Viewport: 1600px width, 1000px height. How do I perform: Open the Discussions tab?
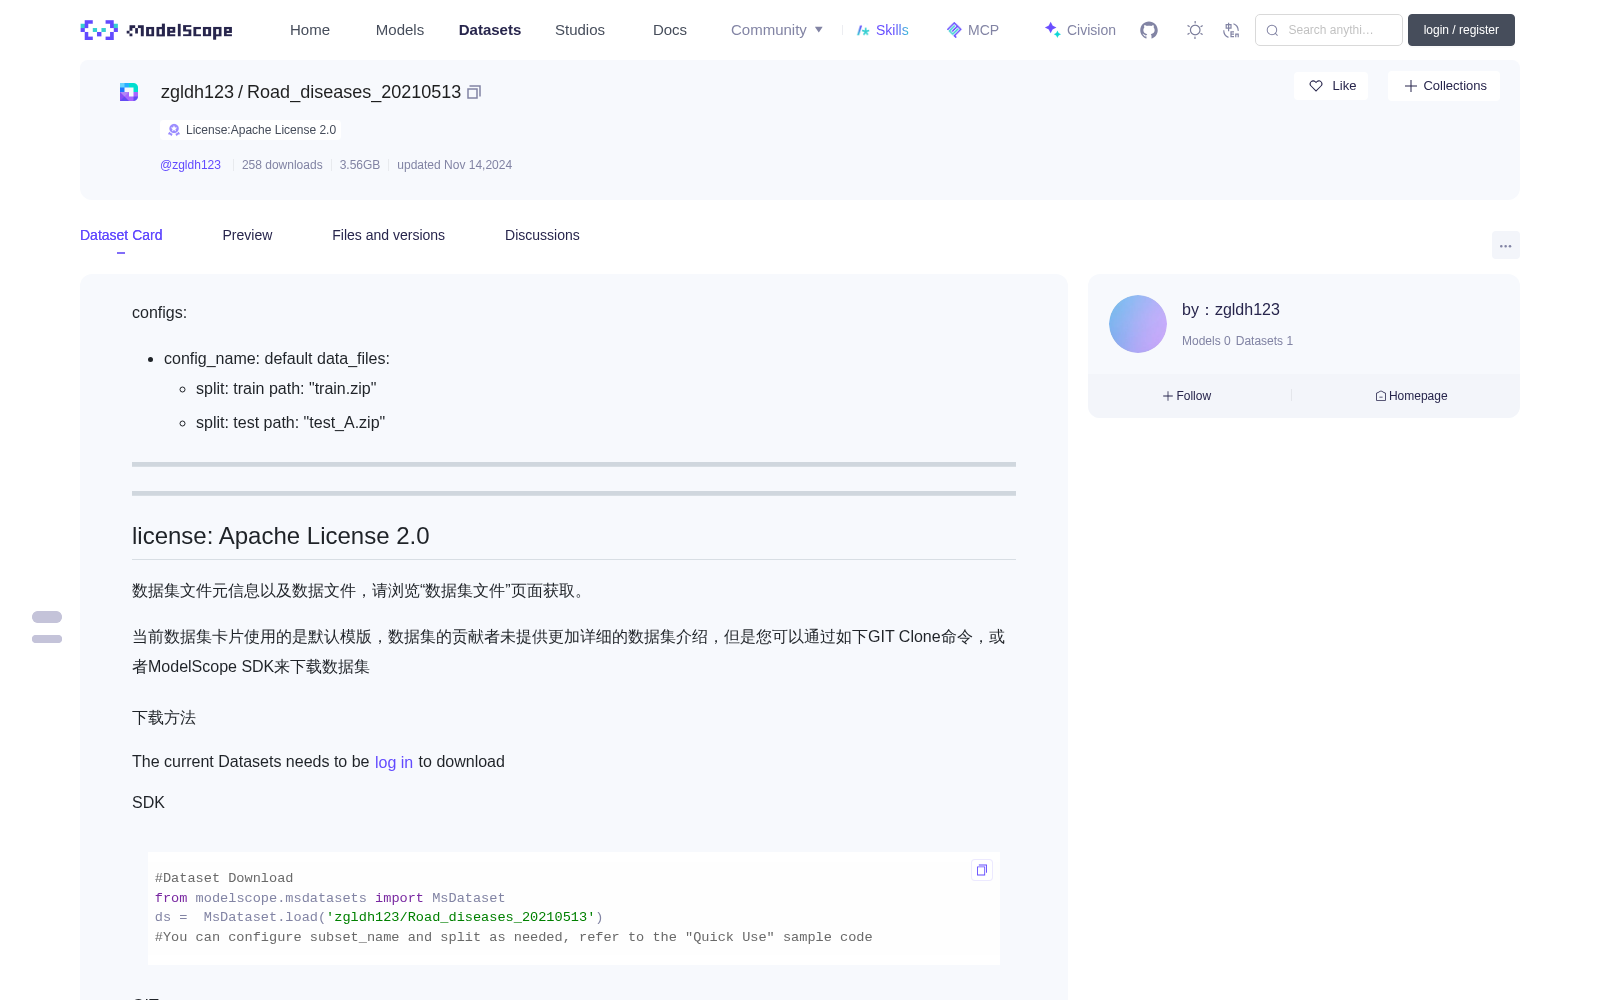[x=542, y=235]
